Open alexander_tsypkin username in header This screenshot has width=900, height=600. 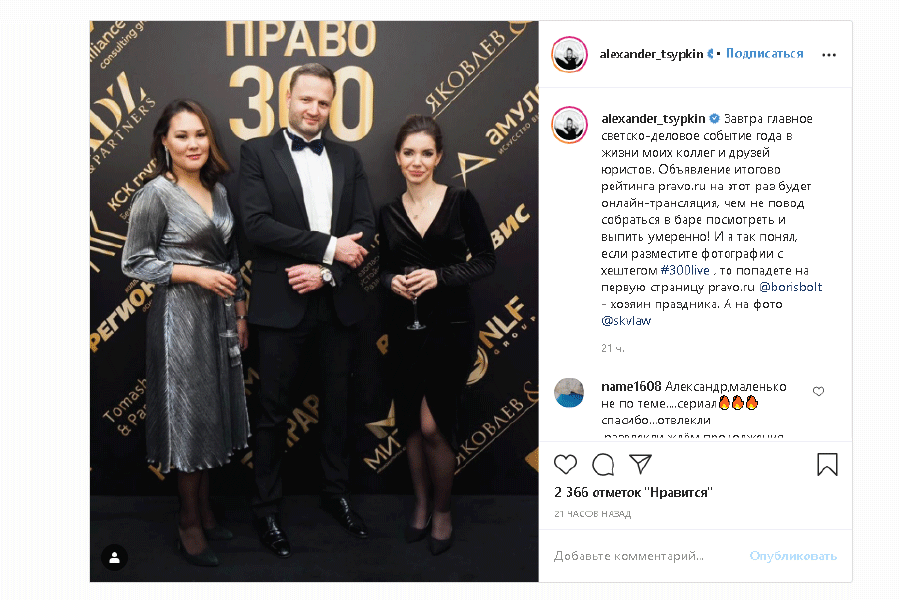pos(651,54)
